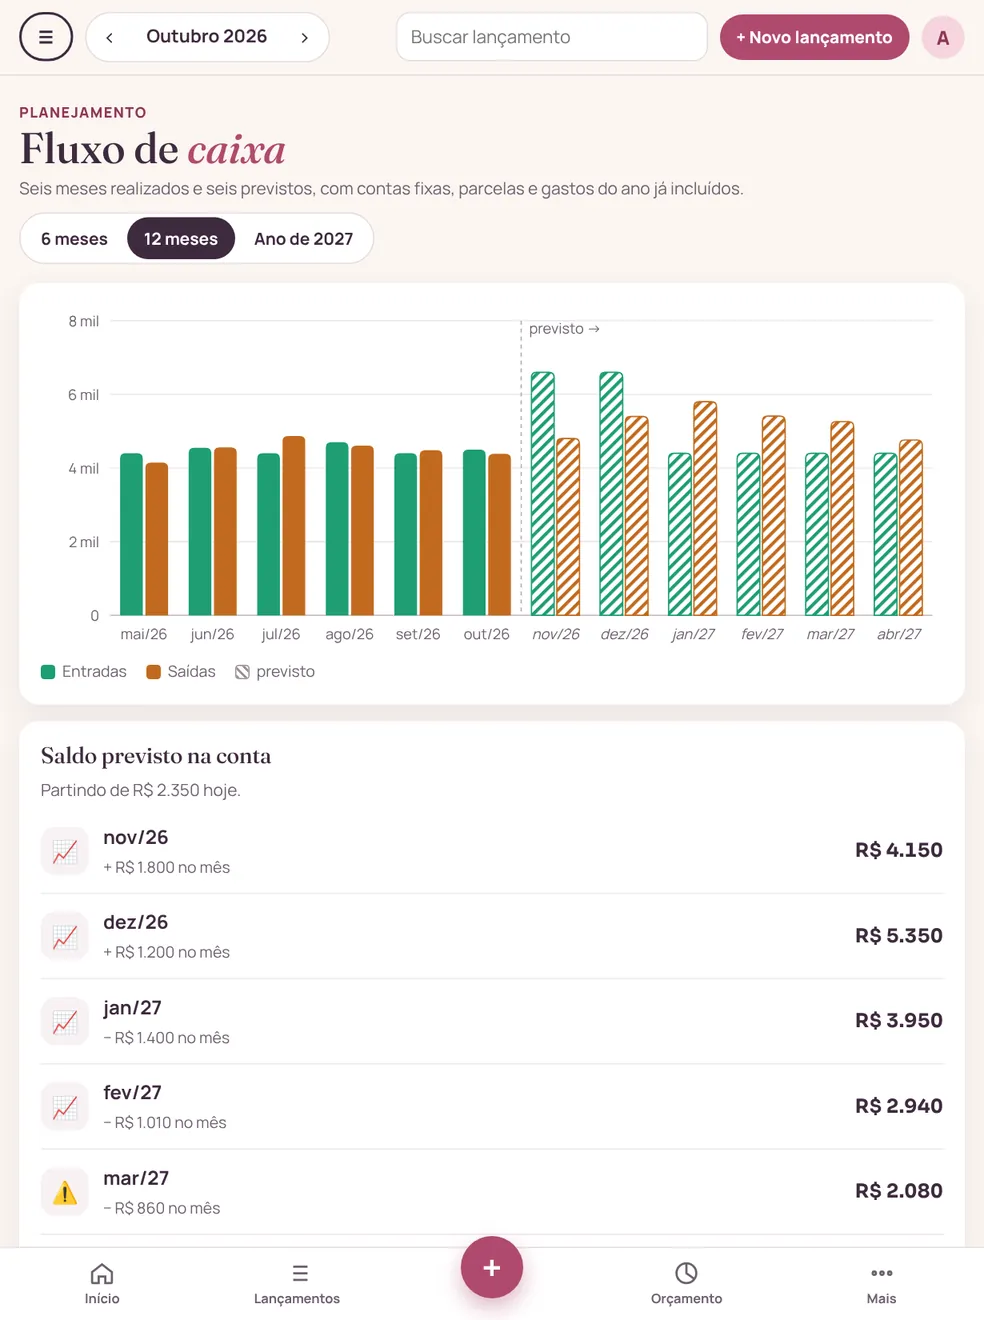This screenshot has width=984, height=1320.
Task: Toggle Saídas legend swatch
Action: [x=153, y=672]
